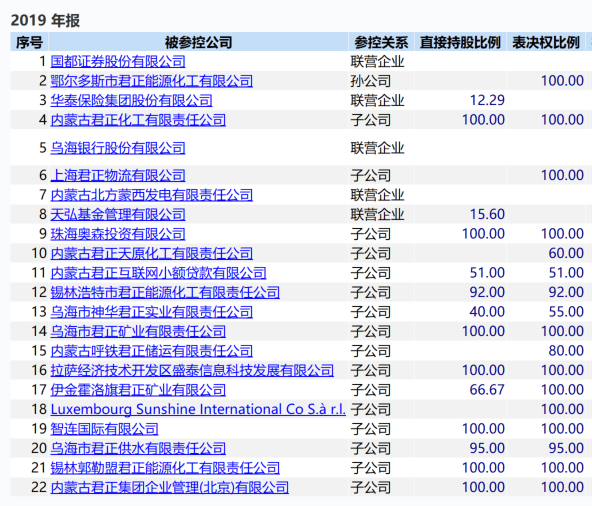
Task: Click the 直接持股比例 column header
Action: click(x=460, y=42)
